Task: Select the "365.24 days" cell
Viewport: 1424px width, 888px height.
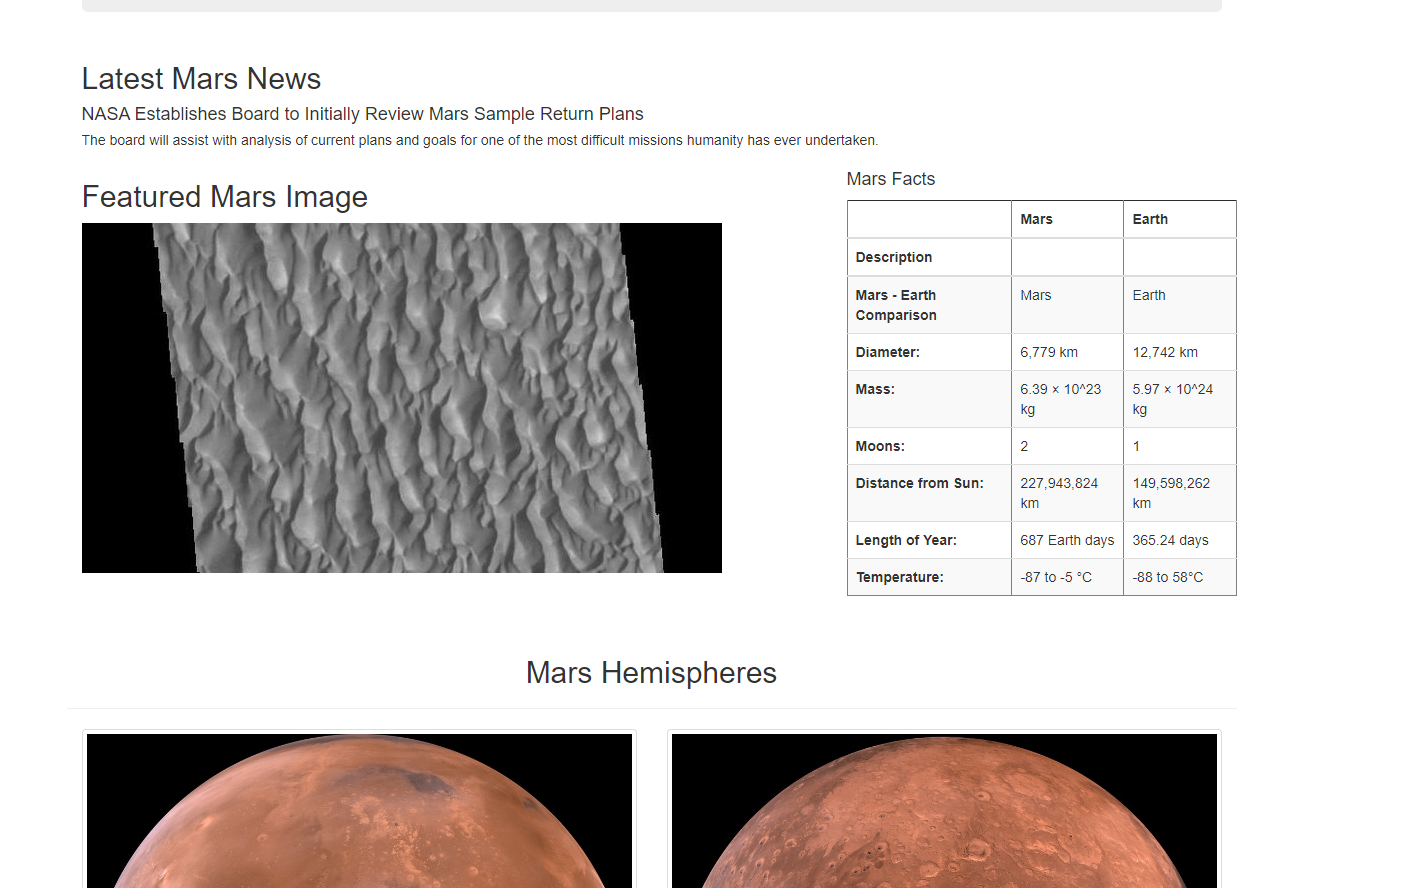Action: pos(1170,540)
